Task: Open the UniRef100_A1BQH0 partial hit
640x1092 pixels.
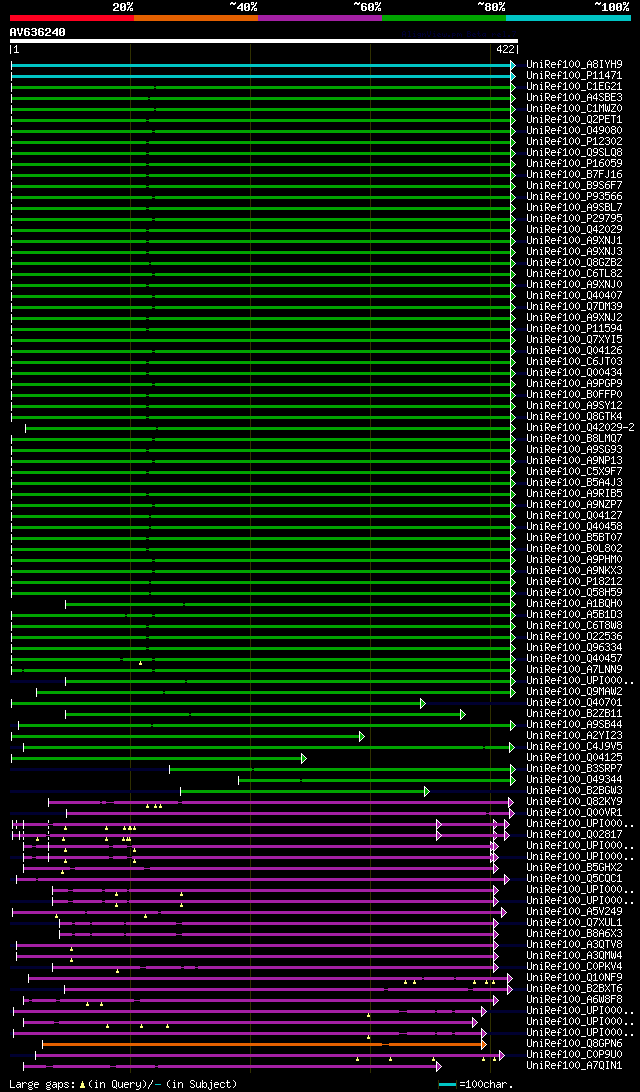Action: point(575,603)
